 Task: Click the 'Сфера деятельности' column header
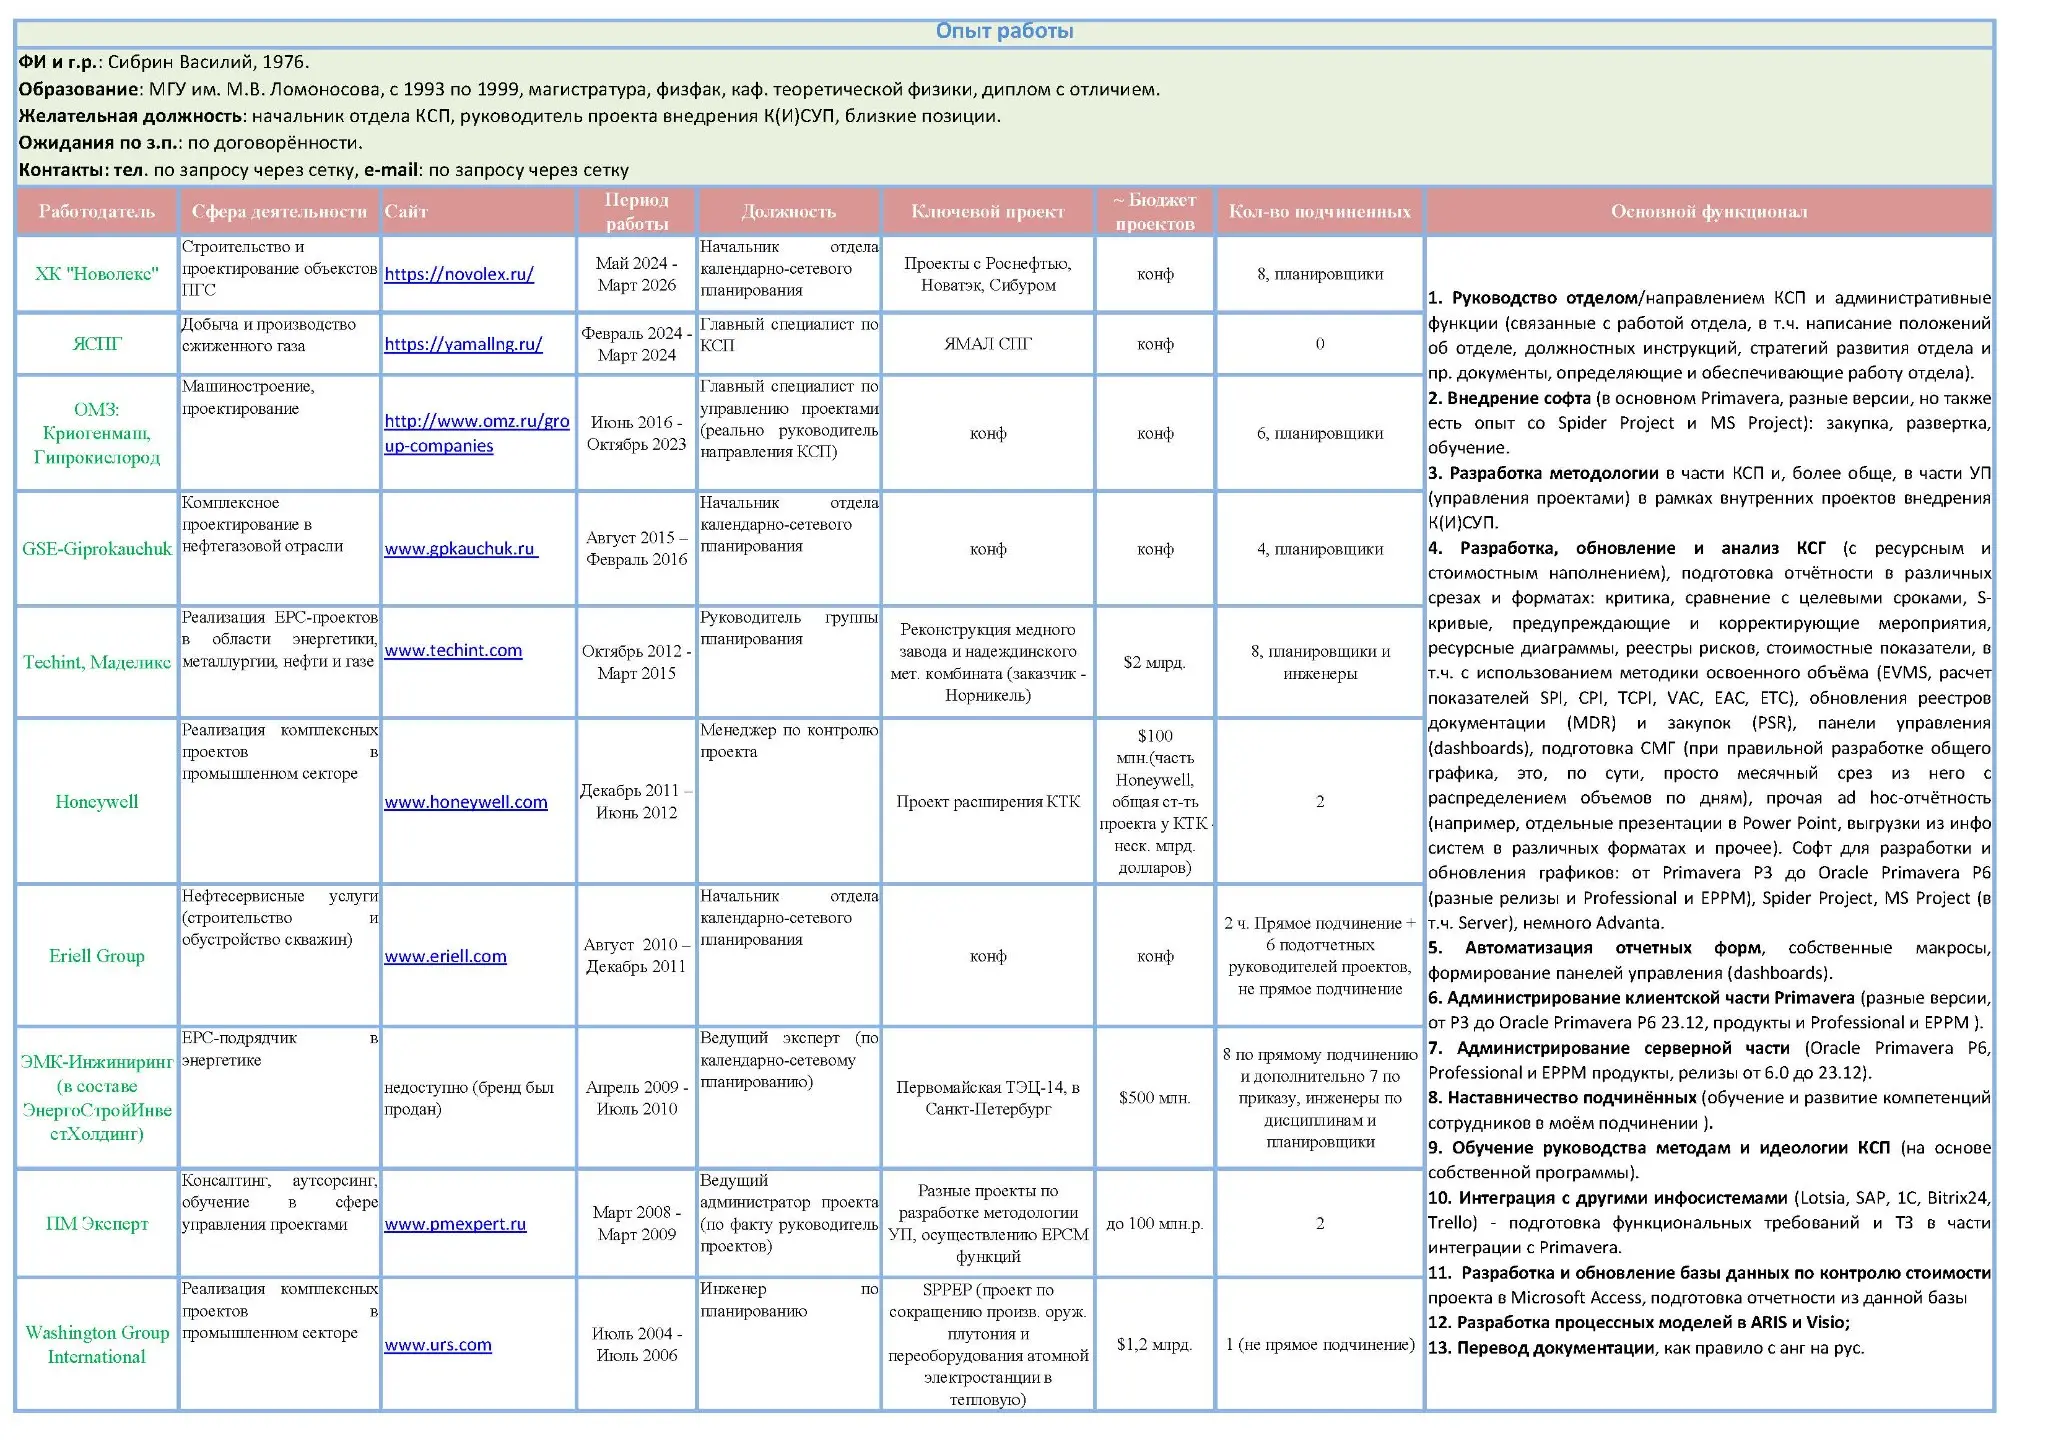tap(279, 211)
